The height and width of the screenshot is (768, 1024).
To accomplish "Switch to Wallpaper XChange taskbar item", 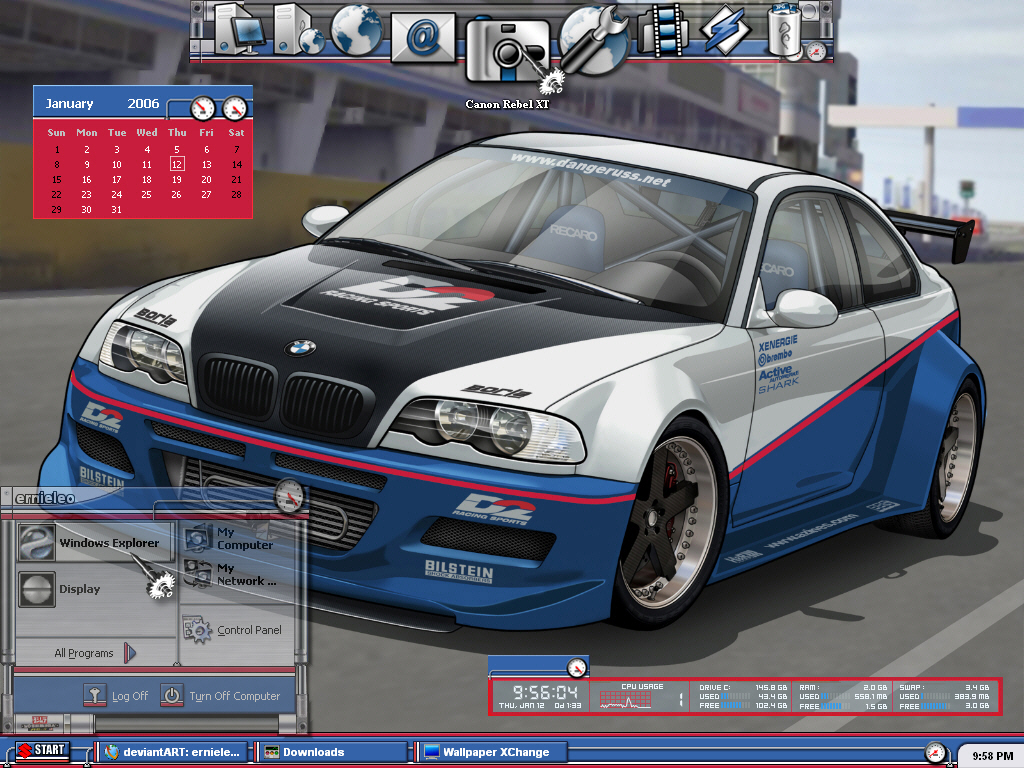I will 489,752.
